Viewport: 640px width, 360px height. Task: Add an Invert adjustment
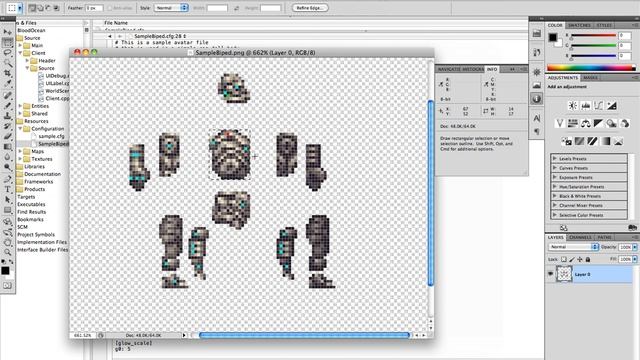[567, 141]
